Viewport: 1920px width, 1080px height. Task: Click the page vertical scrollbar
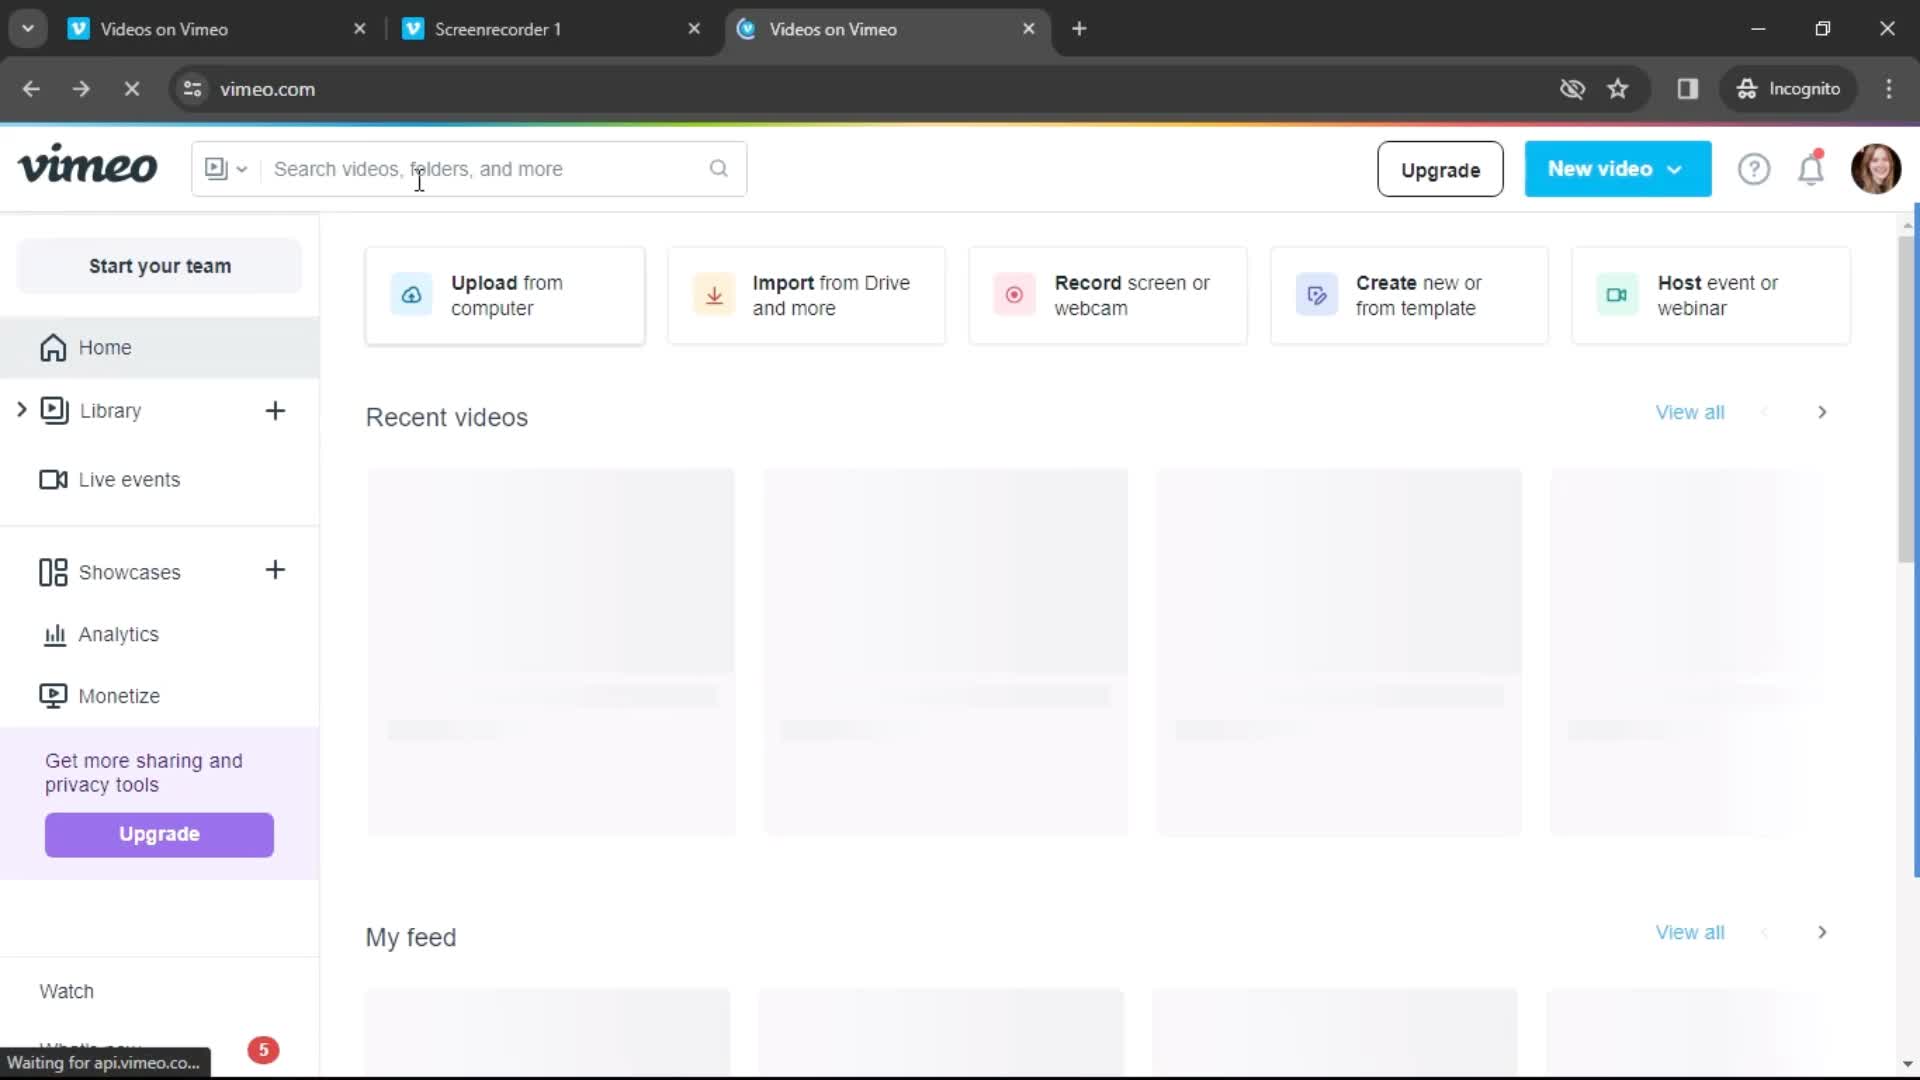[1907, 400]
